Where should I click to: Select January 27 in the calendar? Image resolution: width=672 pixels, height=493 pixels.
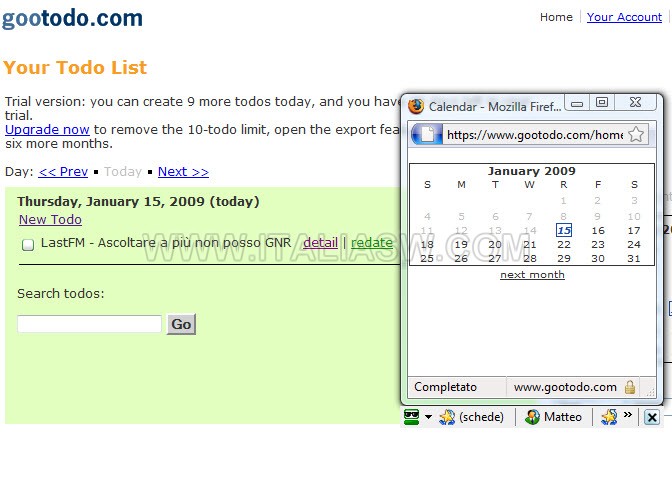tap(495, 259)
